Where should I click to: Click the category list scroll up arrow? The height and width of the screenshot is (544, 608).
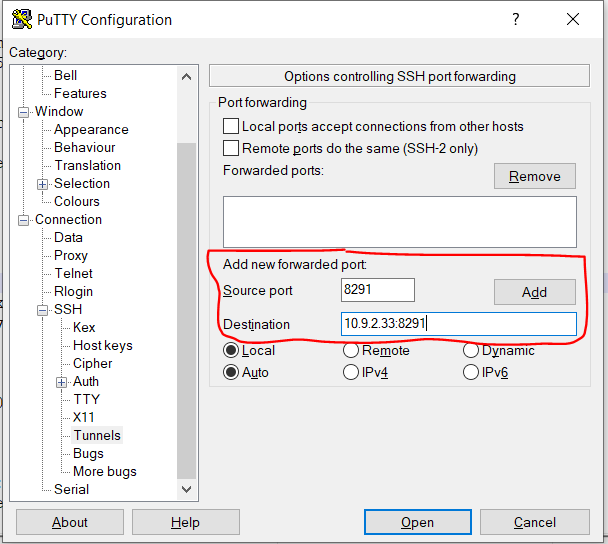tap(187, 77)
